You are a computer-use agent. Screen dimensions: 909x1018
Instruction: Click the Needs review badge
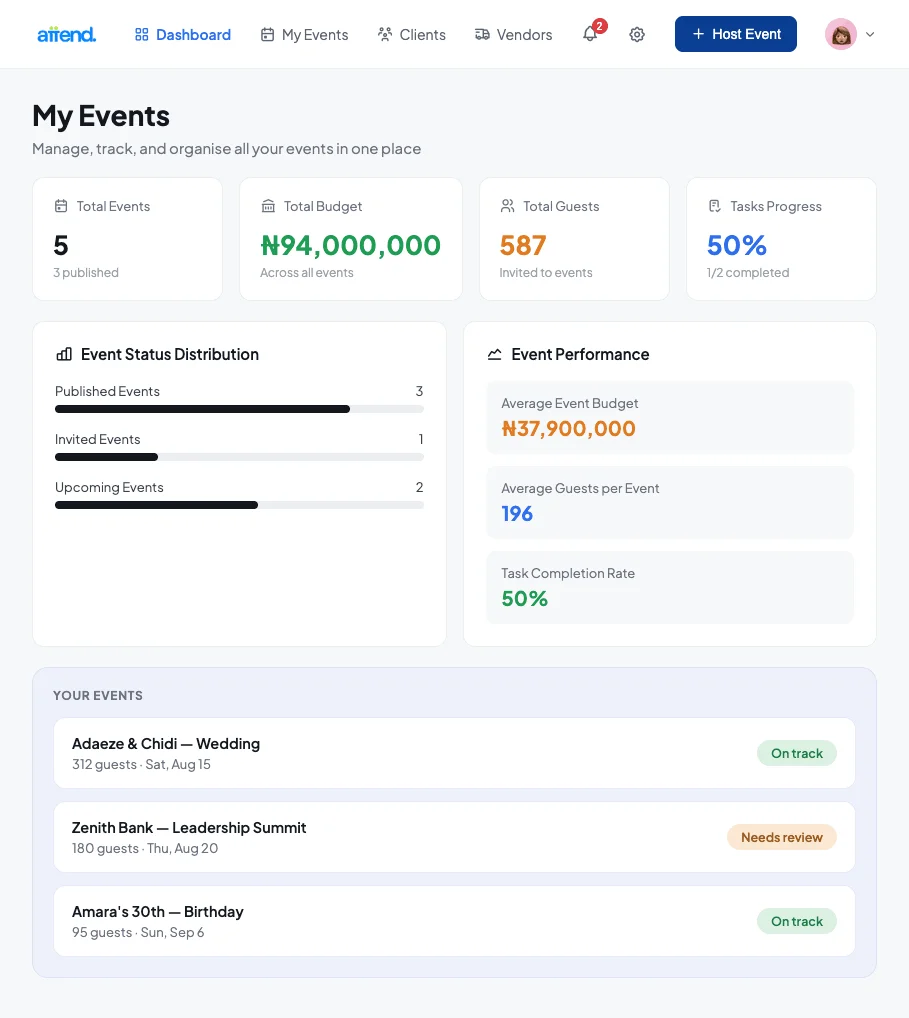tap(782, 837)
